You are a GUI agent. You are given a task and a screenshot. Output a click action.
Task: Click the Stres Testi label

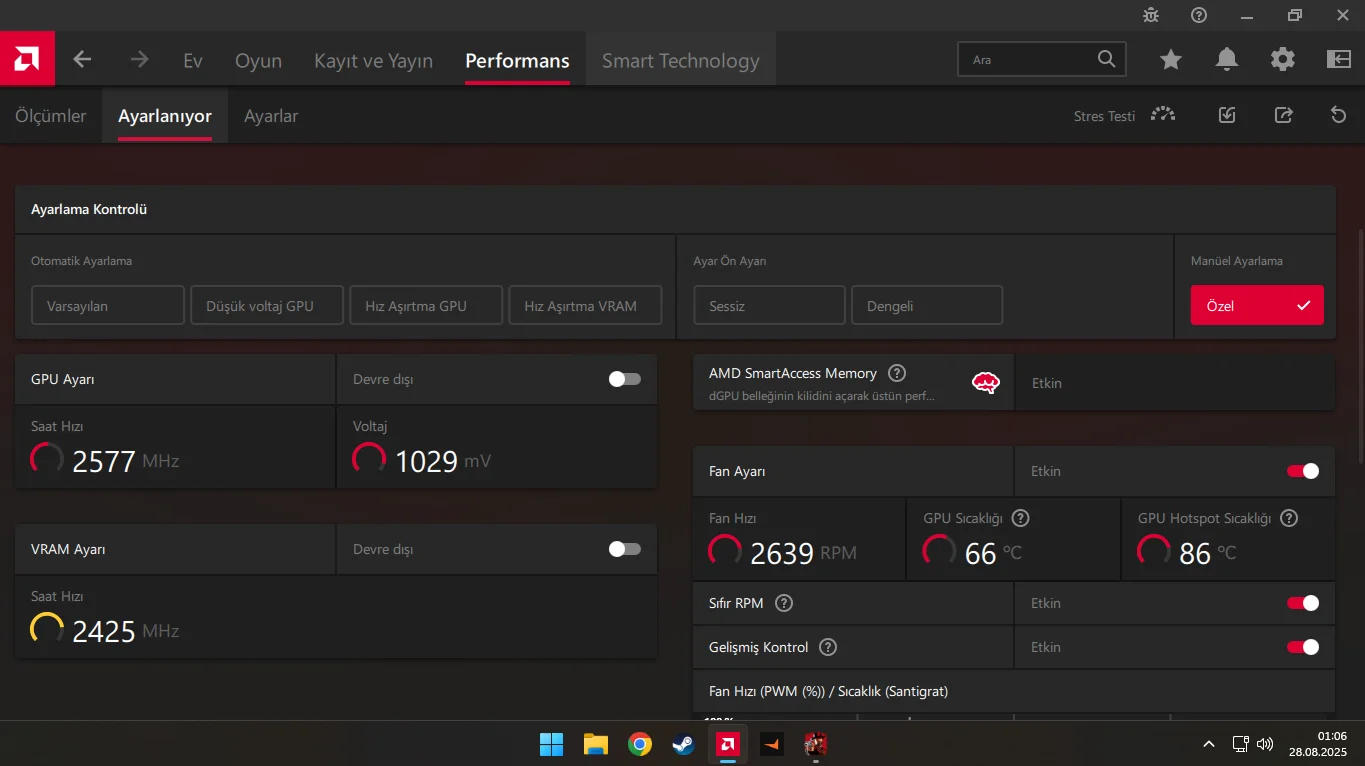(1104, 116)
